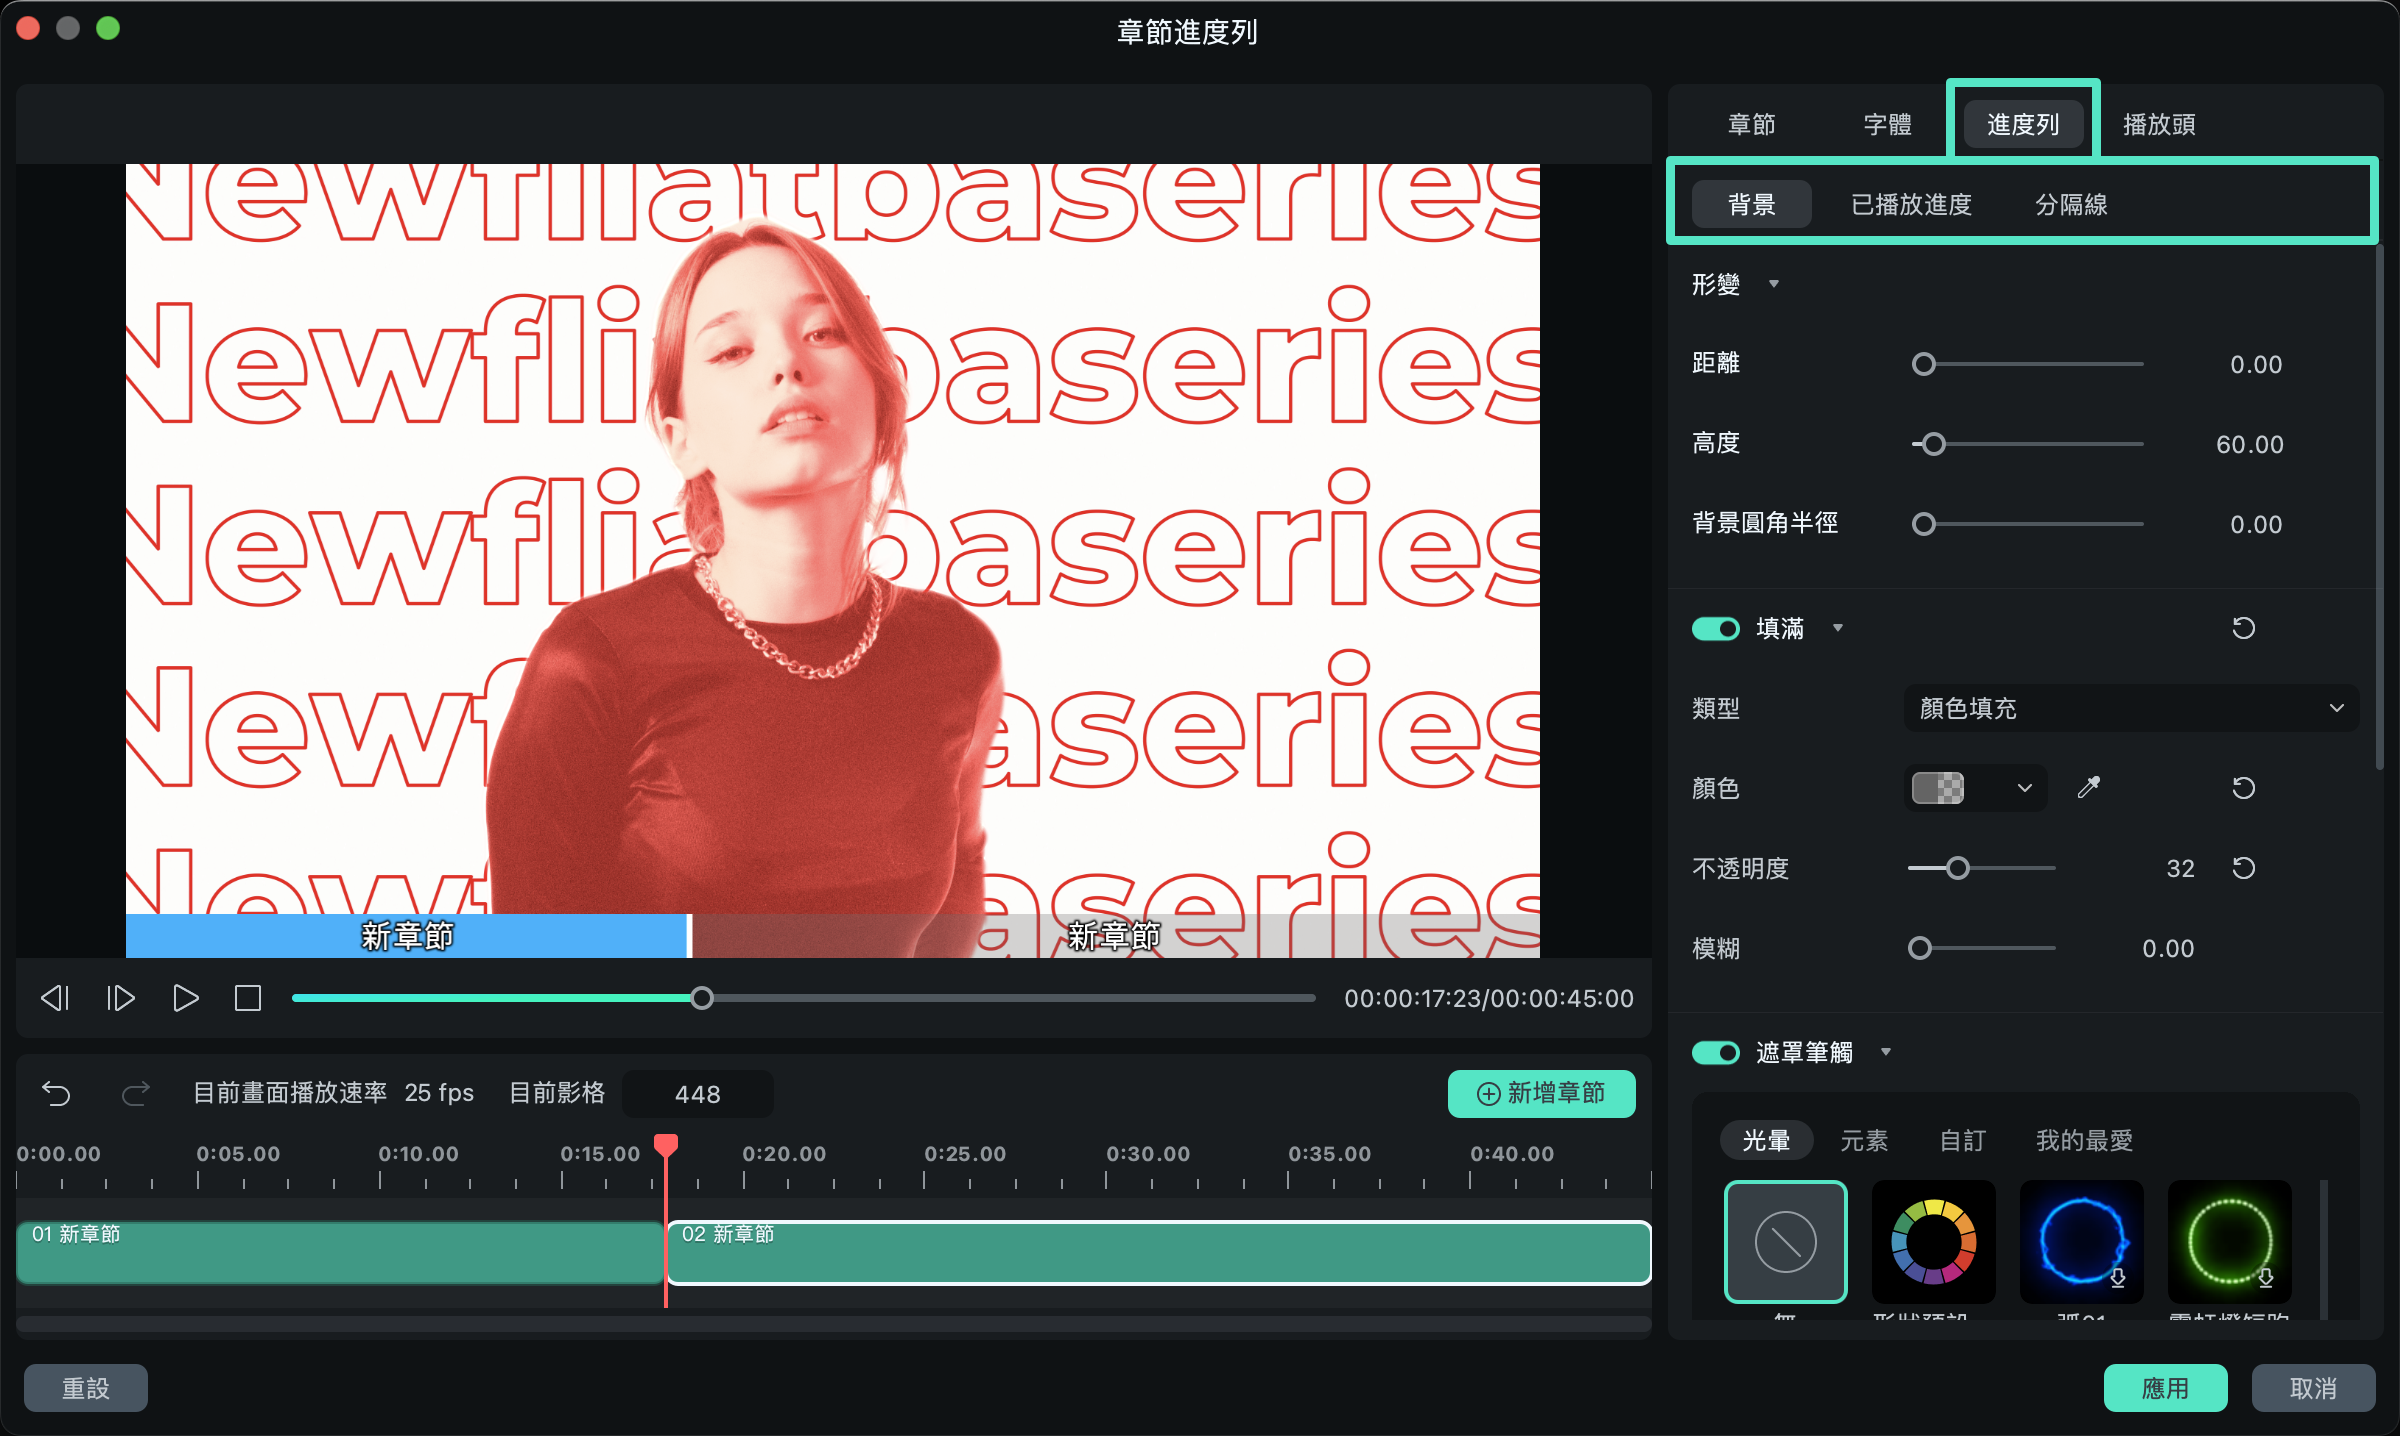Click the 模糊 value 0.00
The image size is (2400, 1436).
pos(2168,948)
